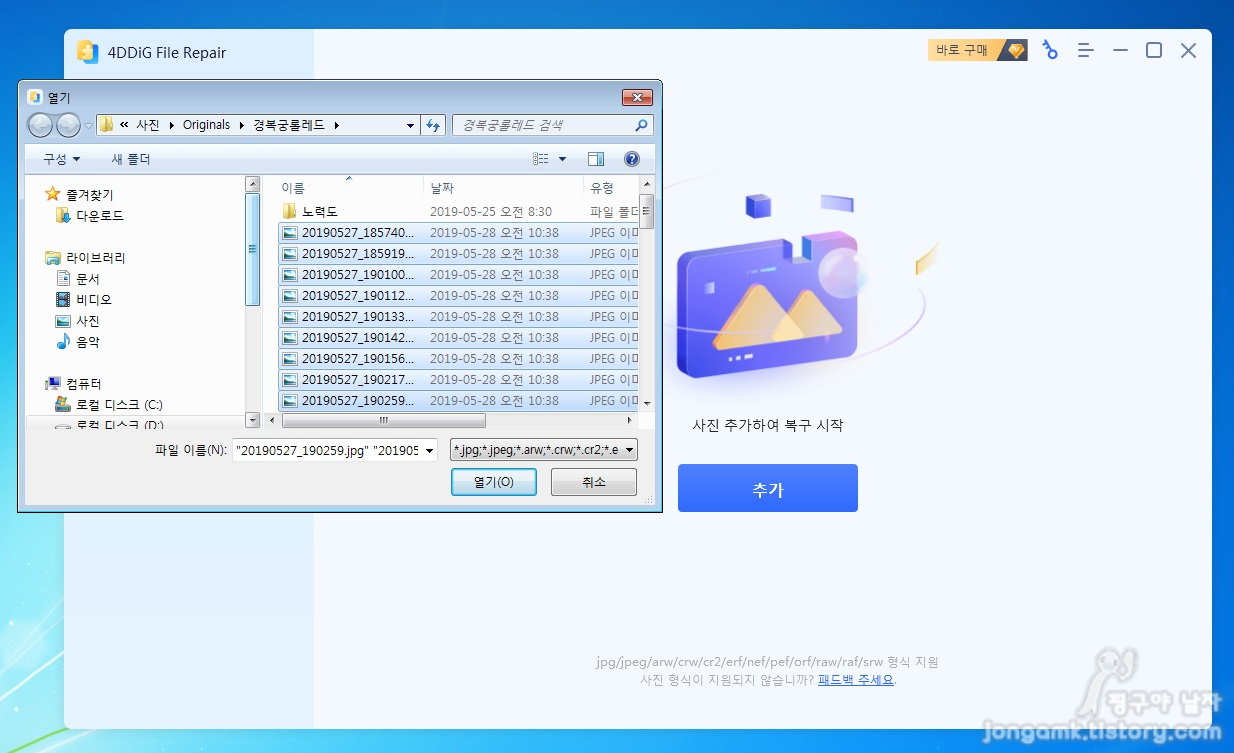Click Originals in the breadcrumb path
The height and width of the screenshot is (753, 1234).
coord(206,125)
